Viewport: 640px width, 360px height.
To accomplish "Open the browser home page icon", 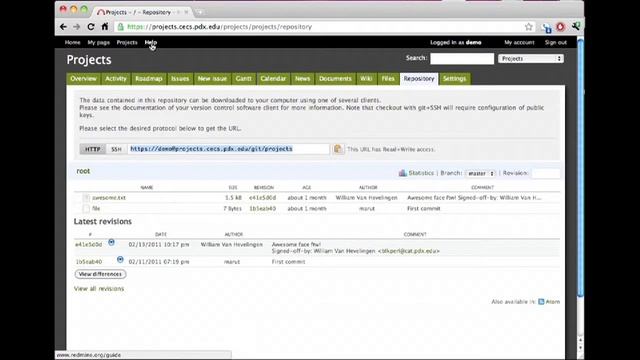I will 105,27.
